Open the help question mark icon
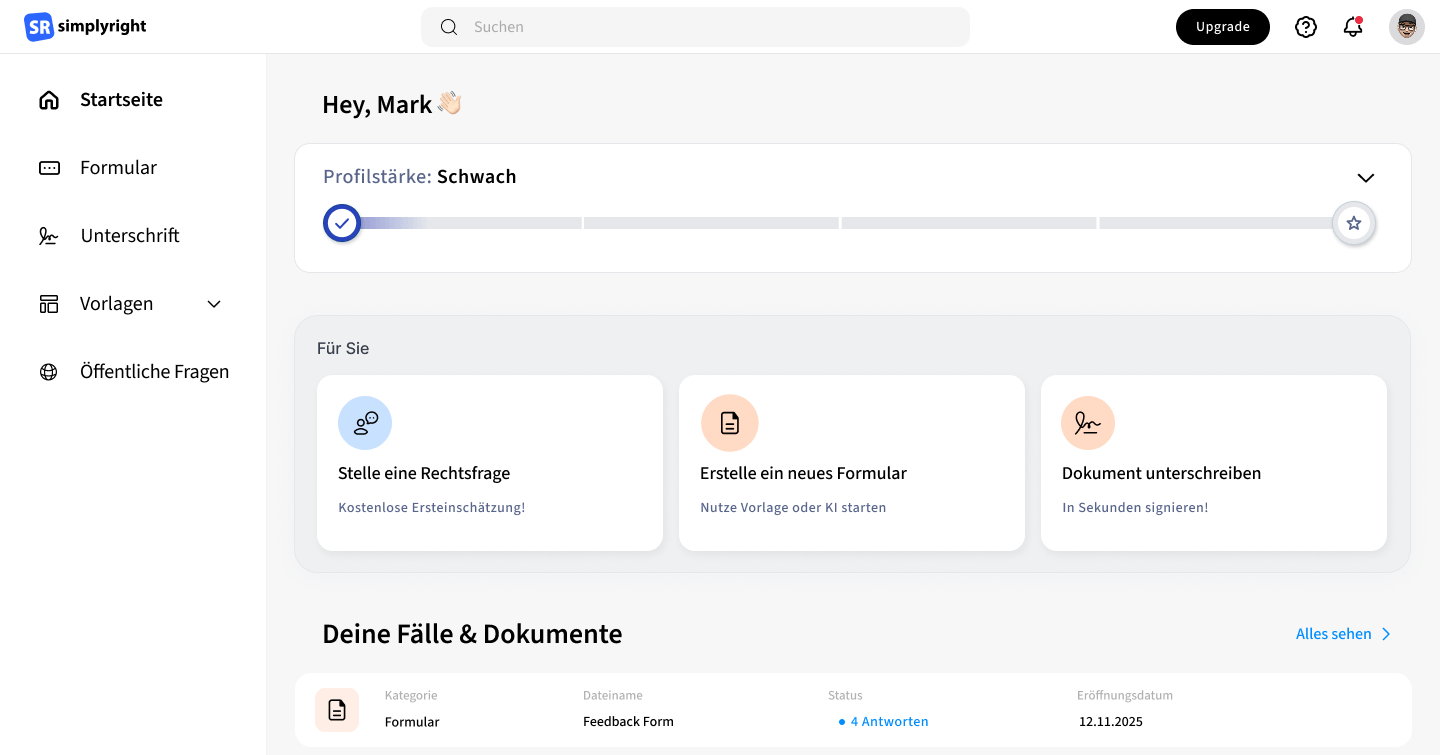1440x755 pixels. tap(1306, 27)
